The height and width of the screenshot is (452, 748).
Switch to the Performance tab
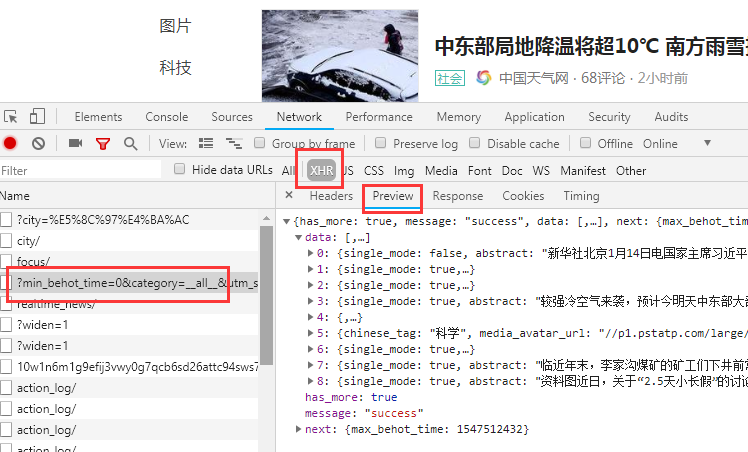tap(379, 117)
